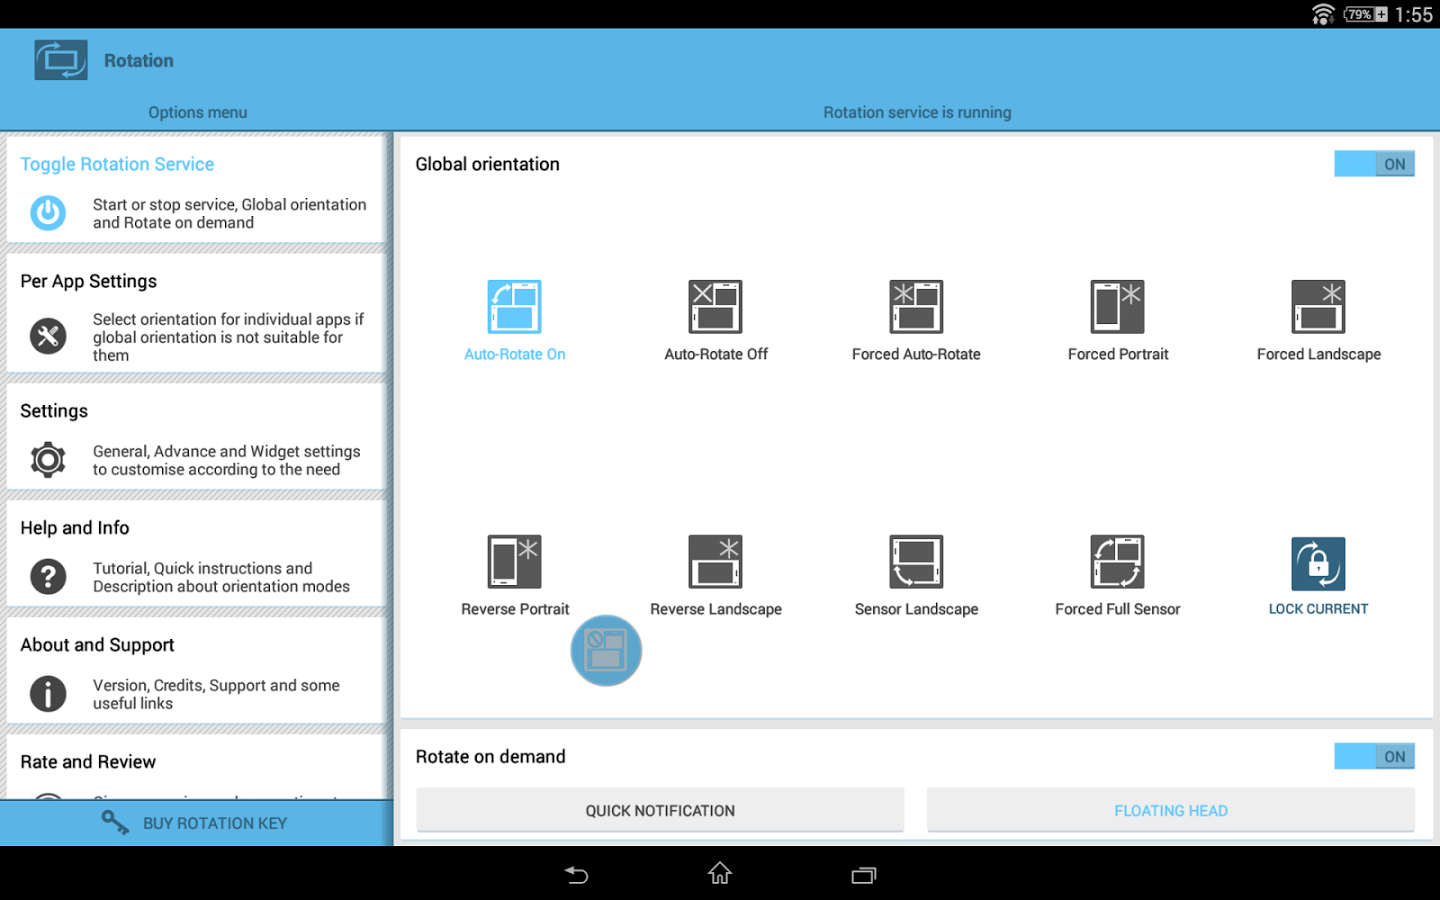Image resolution: width=1440 pixels, height=900 pixels.
Task: Click the Forced Auto-Rotate label
Action: (x=916, y=354)
